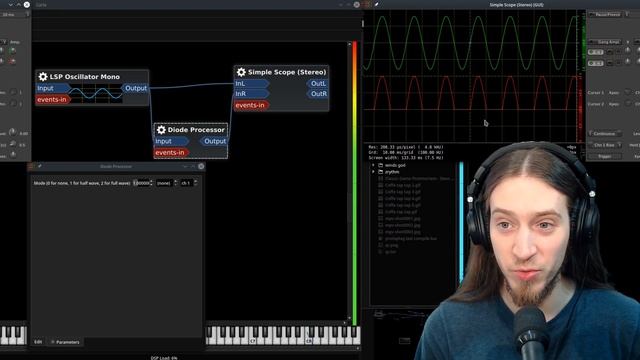Click the Pause/Freeze button in scope
This screenshot has height=360, width=640.
(605, 15)
